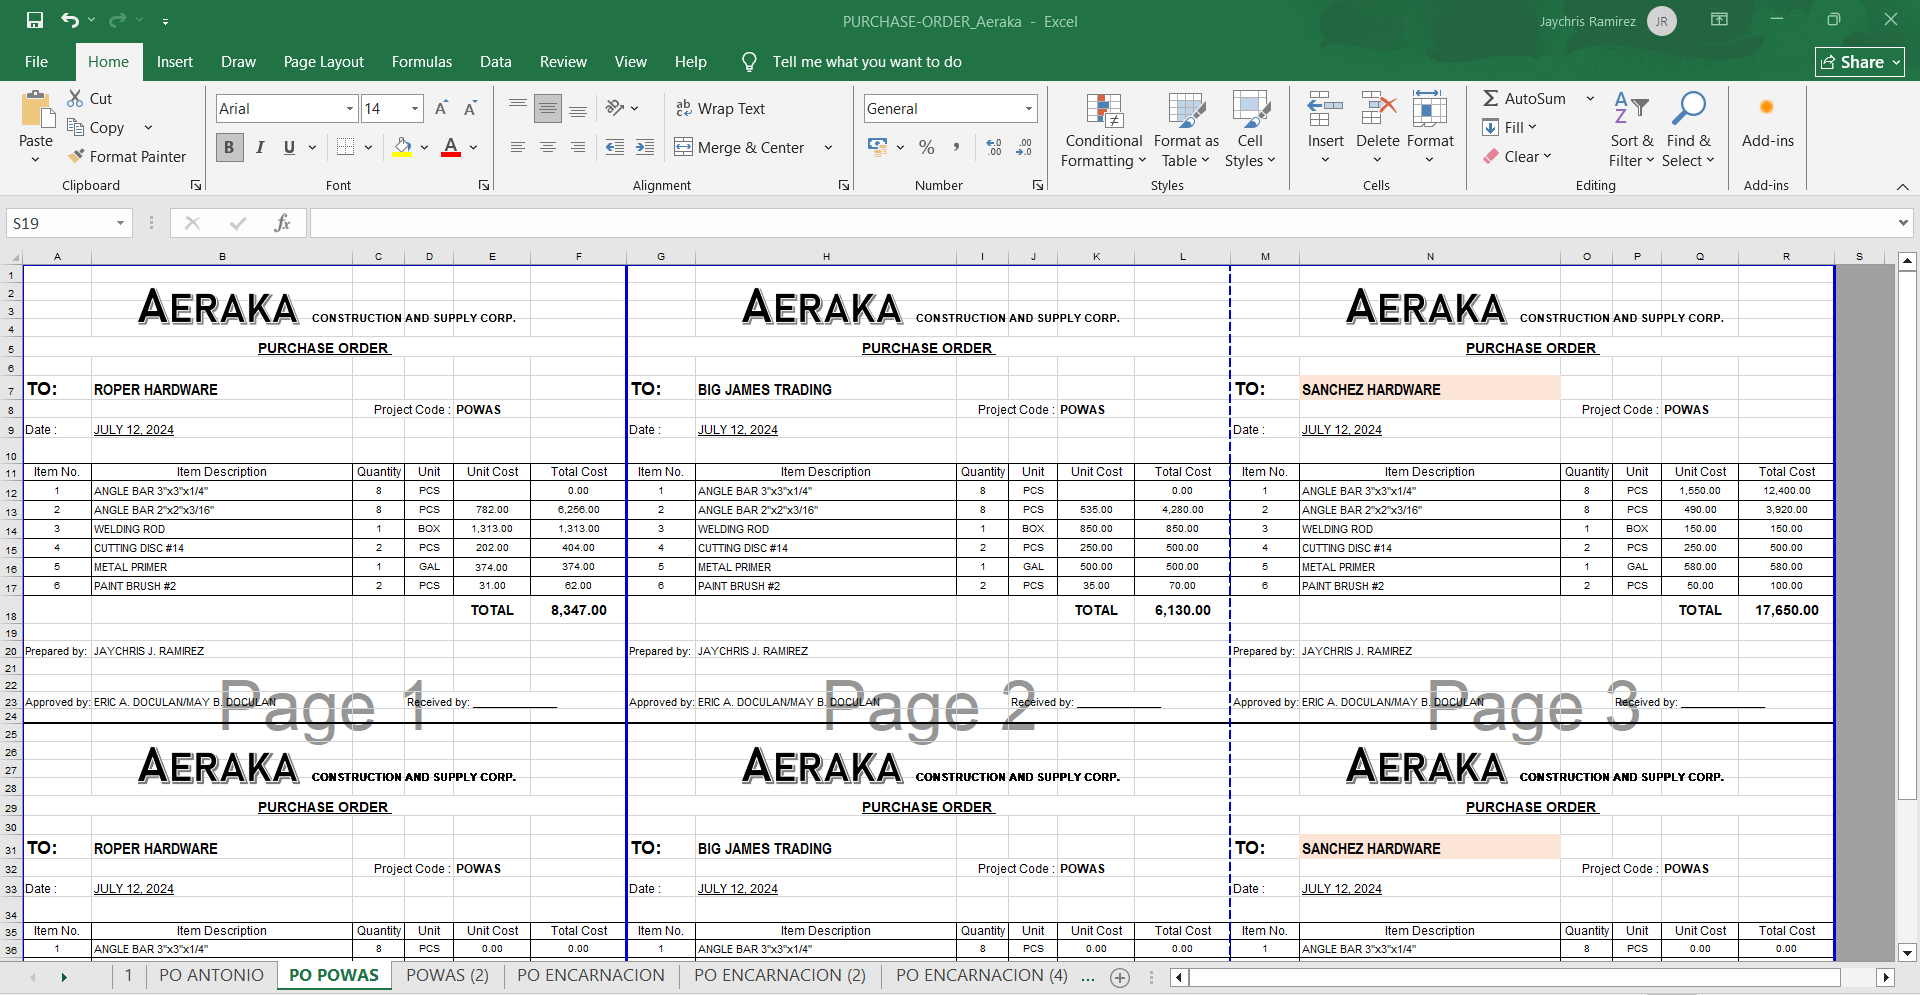Click the Sort & Filter icon
1920x995 pixels.
click(1631, 108)
